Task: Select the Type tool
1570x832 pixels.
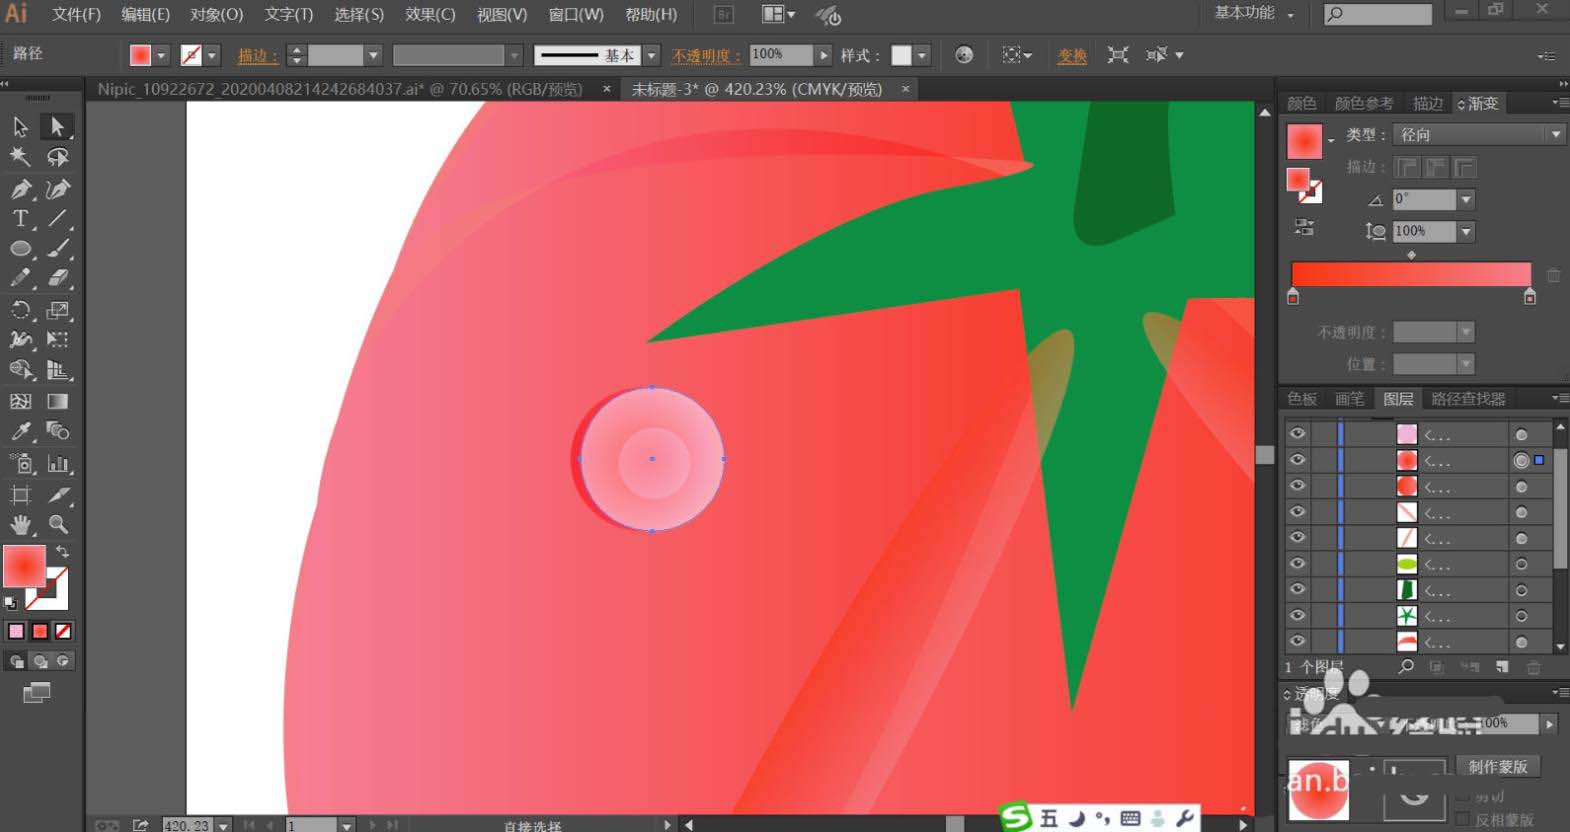Action: pos(20,219)
